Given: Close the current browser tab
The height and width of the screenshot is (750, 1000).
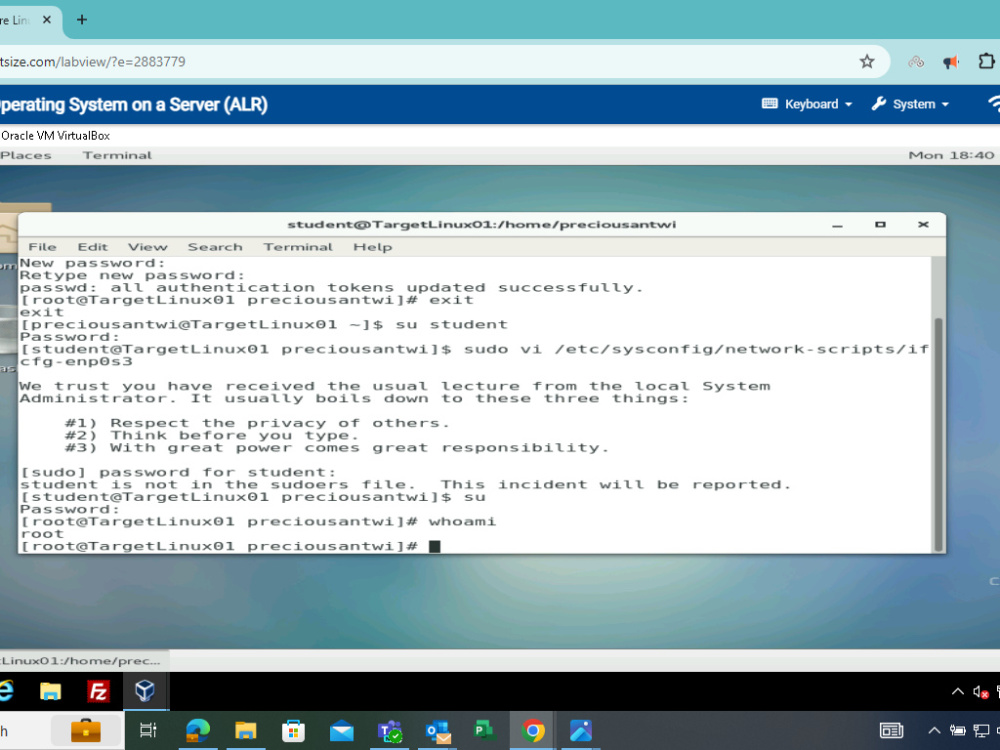Looking at the screenshot, I should 47,20.
